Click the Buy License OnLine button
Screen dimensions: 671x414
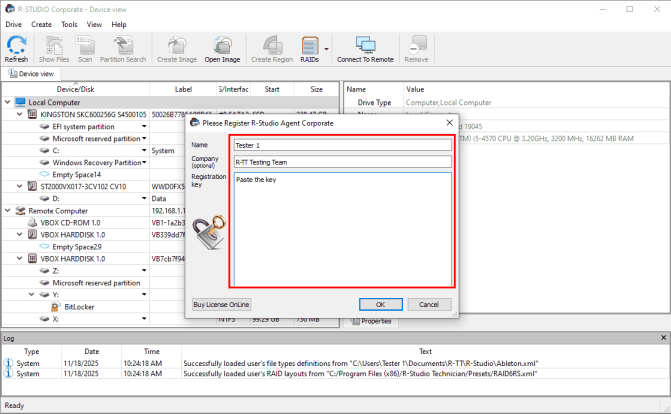pyautogui.click(x=222, y=304)
